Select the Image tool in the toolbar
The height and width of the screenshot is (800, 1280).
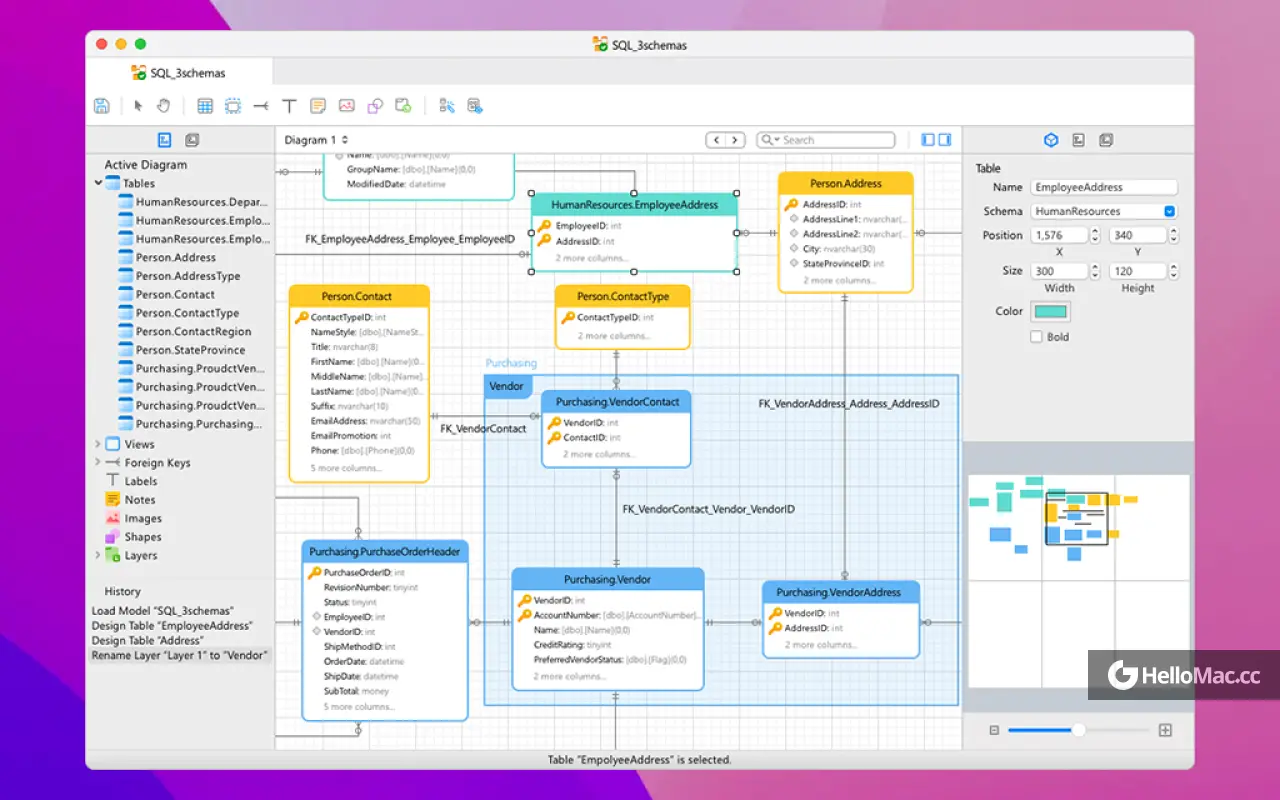click(346, 105)
